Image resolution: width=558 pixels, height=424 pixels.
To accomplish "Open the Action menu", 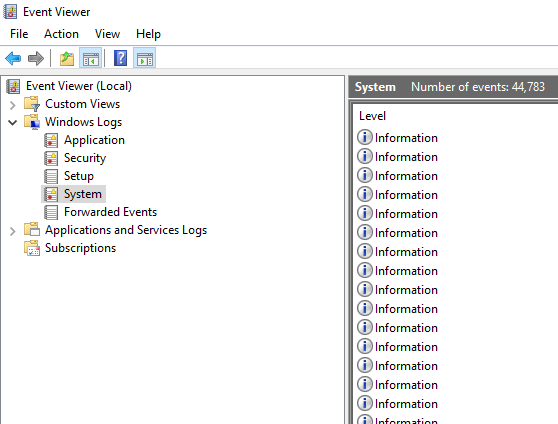I will point(61,34).
